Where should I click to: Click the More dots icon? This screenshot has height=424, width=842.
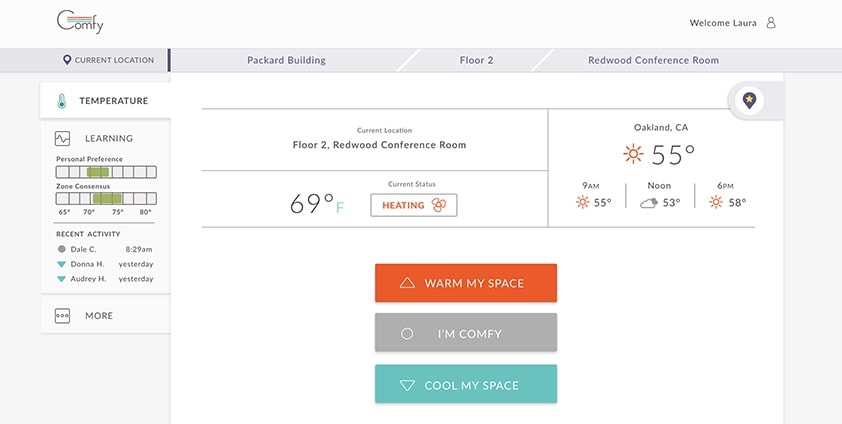coord(62,316)
